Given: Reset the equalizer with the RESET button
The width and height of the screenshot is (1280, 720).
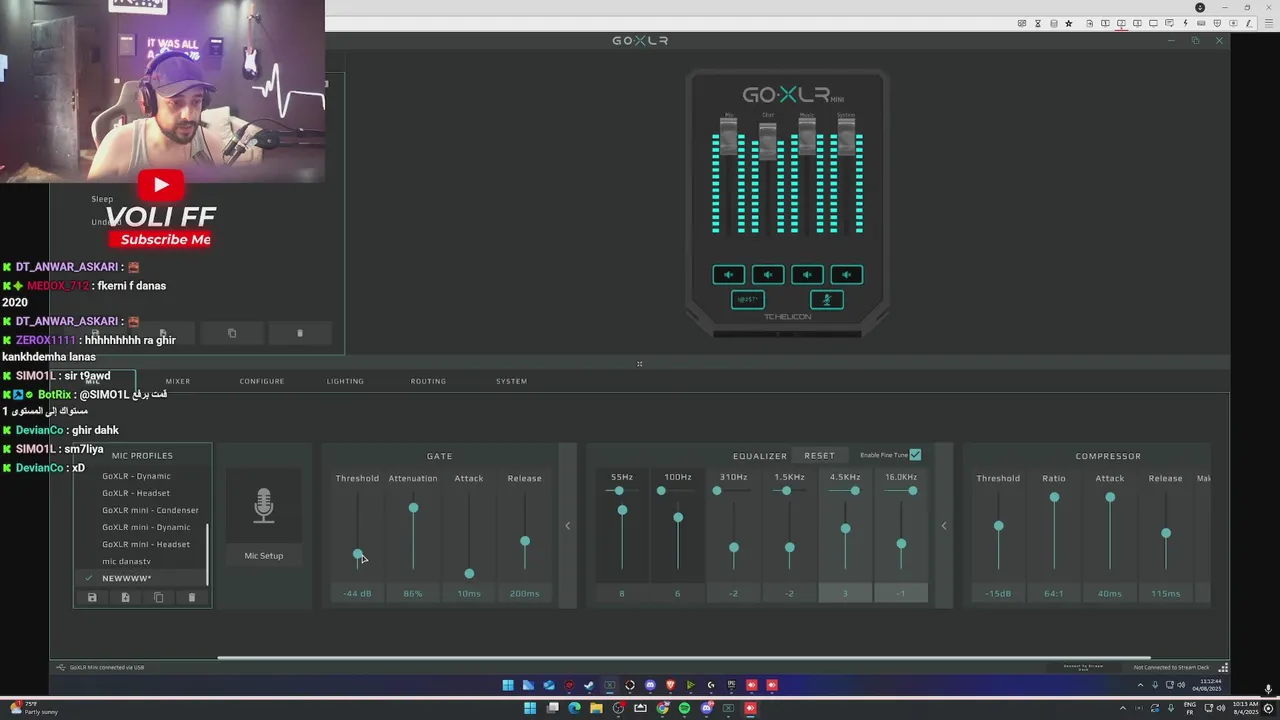Looking at the screenshot, I should click(819, 456).
